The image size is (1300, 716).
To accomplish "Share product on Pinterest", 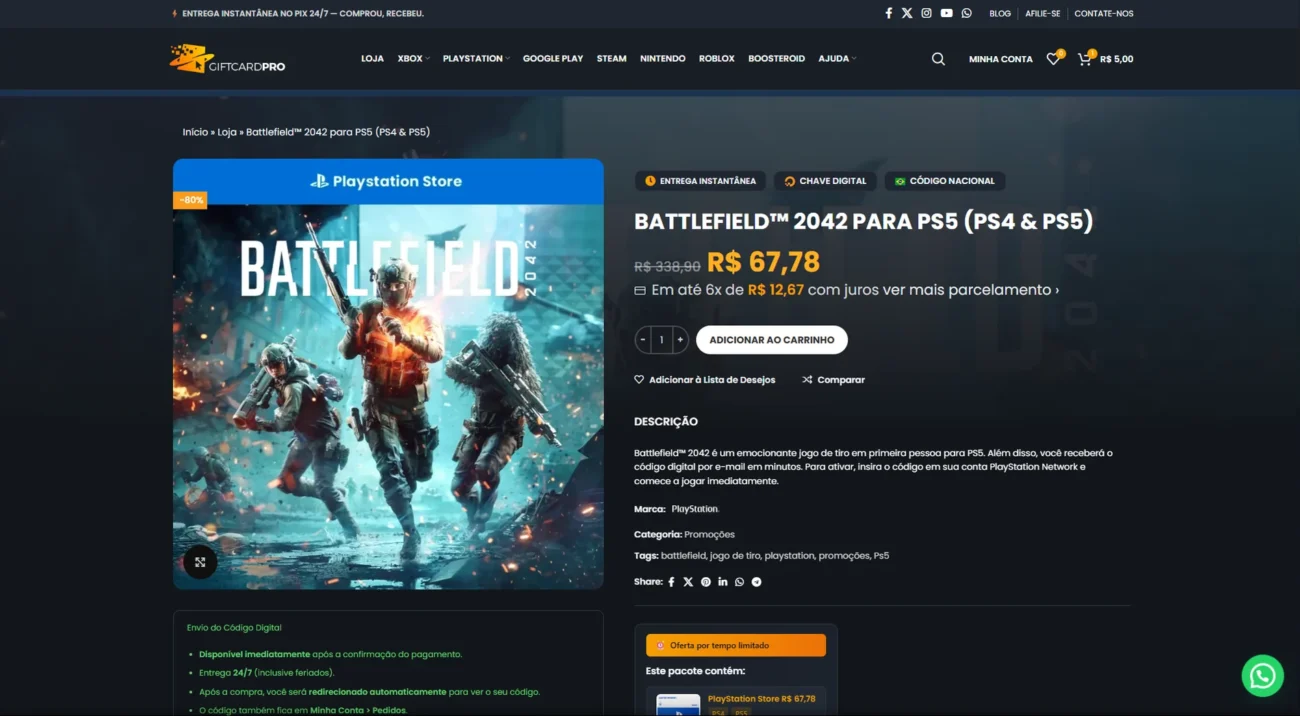I will (x=706, y=582).
